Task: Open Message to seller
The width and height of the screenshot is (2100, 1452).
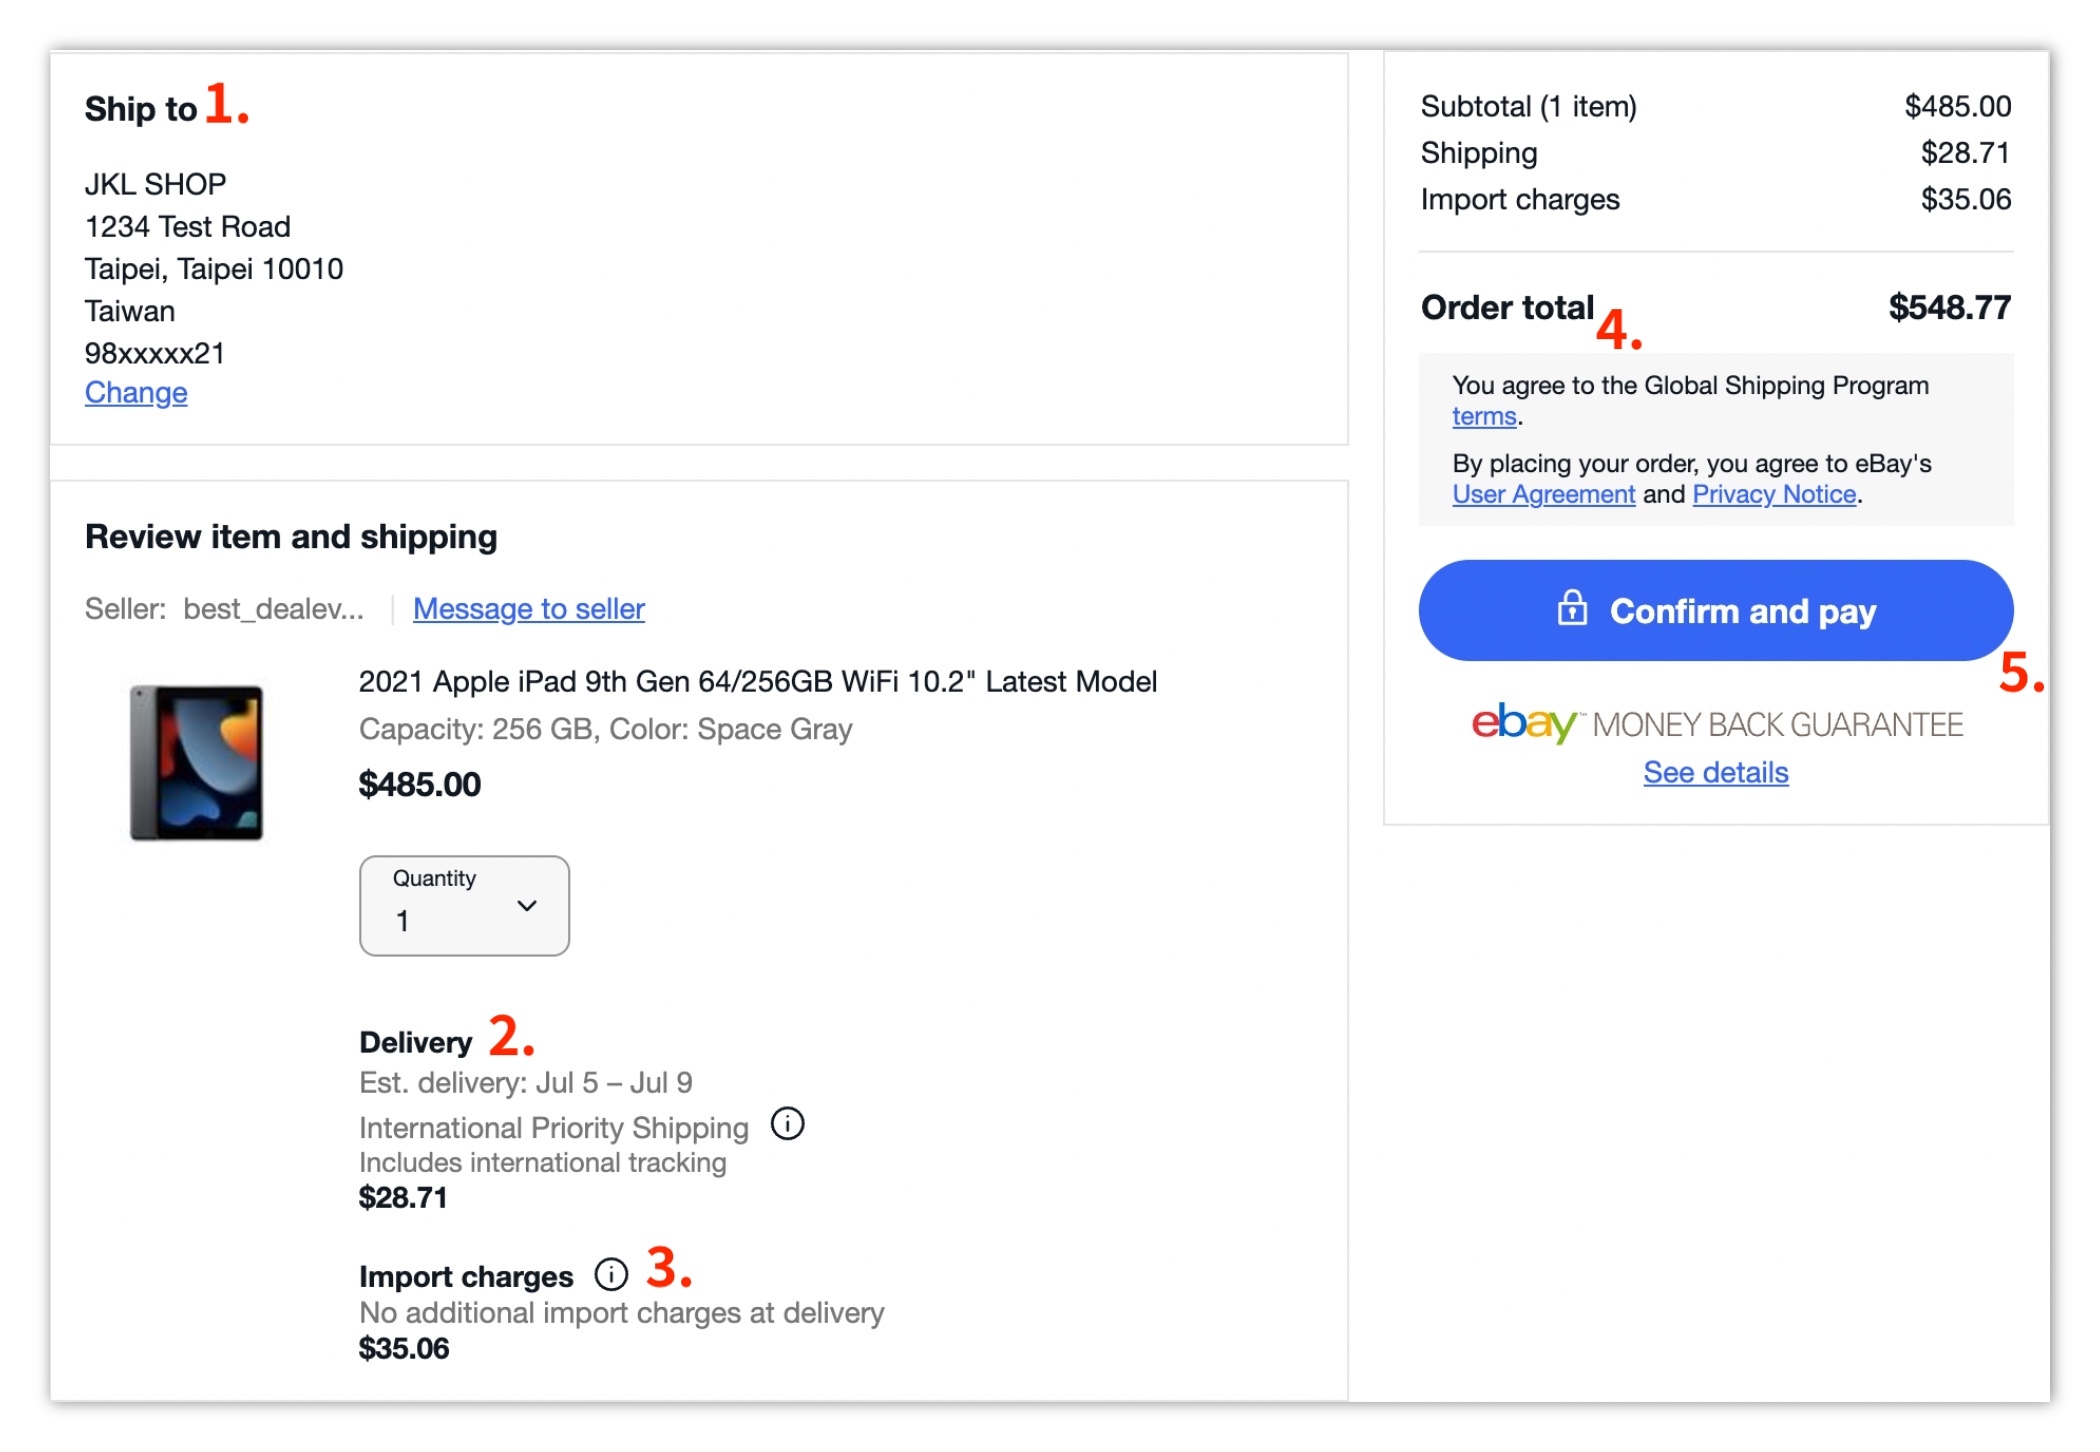Action: [529, 608]
